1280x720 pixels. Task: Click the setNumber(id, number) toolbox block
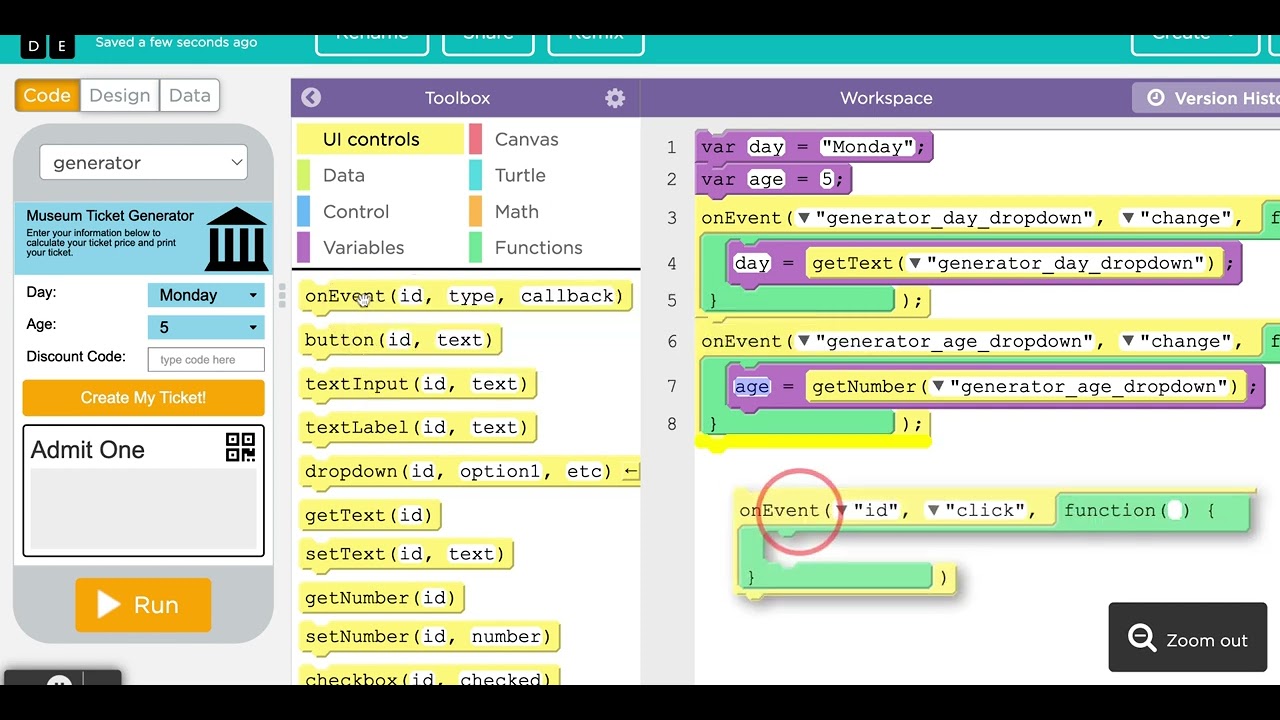click(428, 637)
